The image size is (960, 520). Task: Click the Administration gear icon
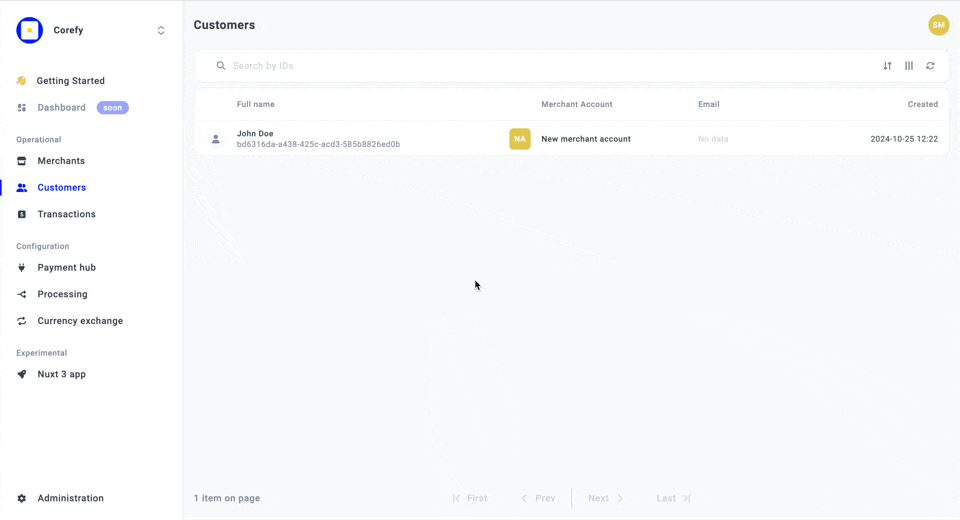21,499
